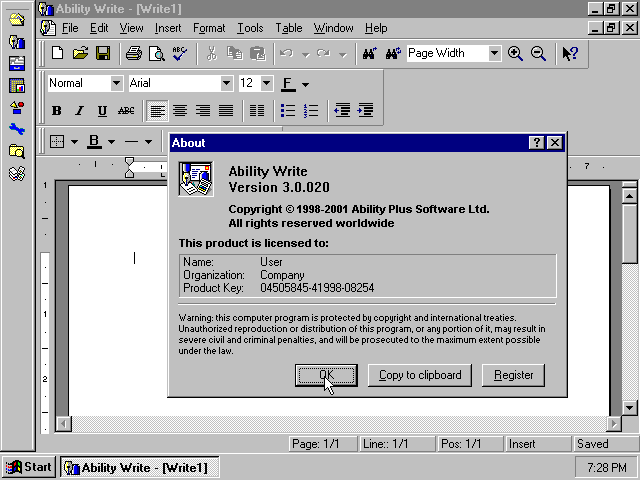Click the Paste clipboard icon

point(258,53)
